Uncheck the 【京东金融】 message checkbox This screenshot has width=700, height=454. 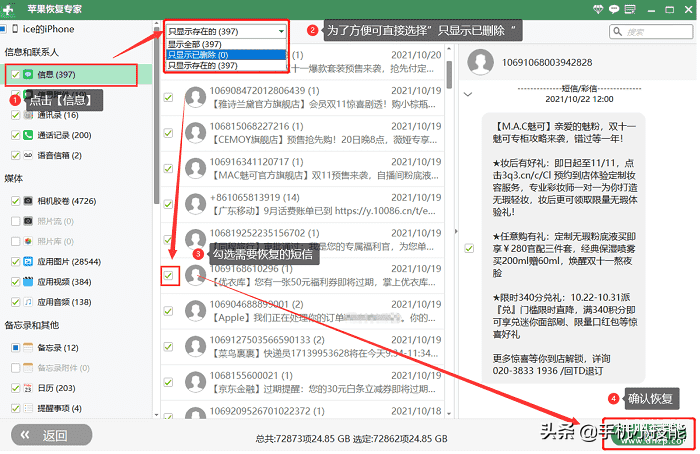[168, 382]
